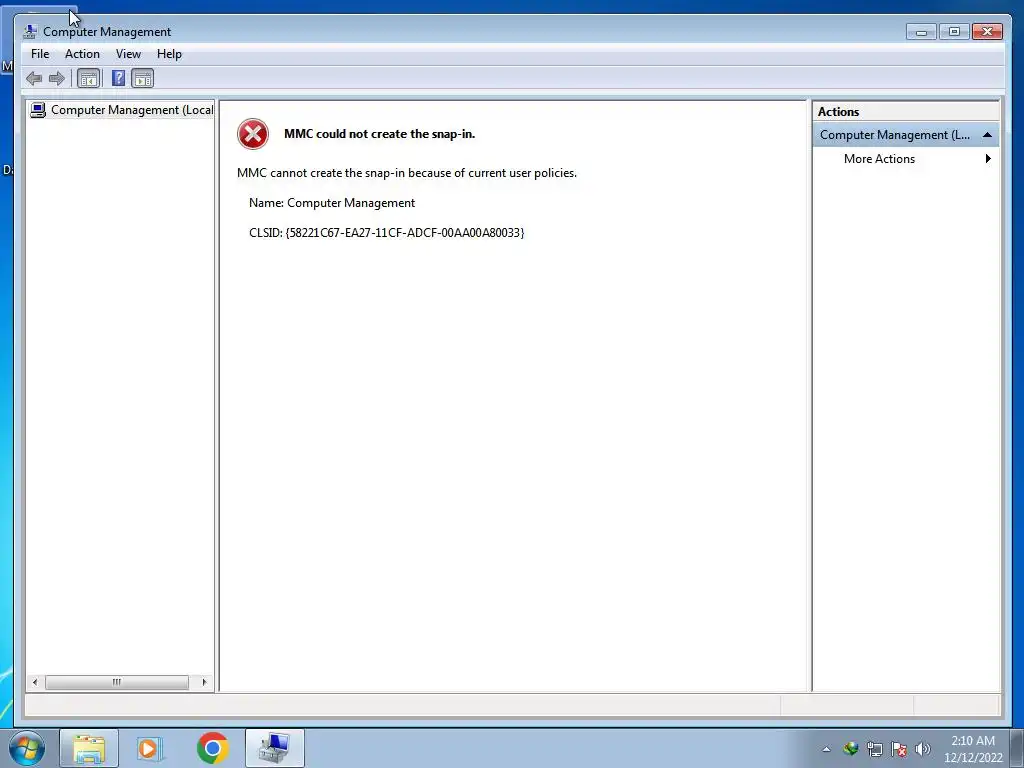The width and height of the screenshot is (1024, 768).
Task: Open Windows Explorer from taskbar
Action: coord(89,748)
